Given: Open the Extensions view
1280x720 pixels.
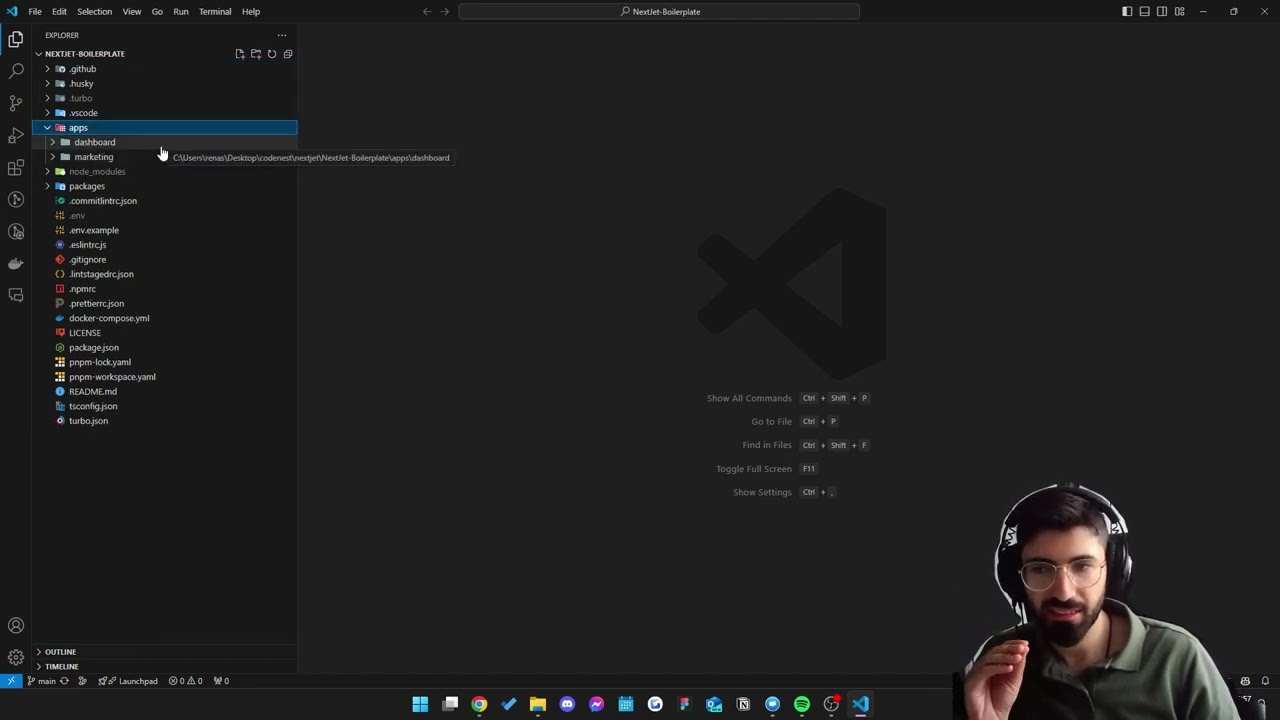Looking at the screenshot, I should click(x=15, y=167).
